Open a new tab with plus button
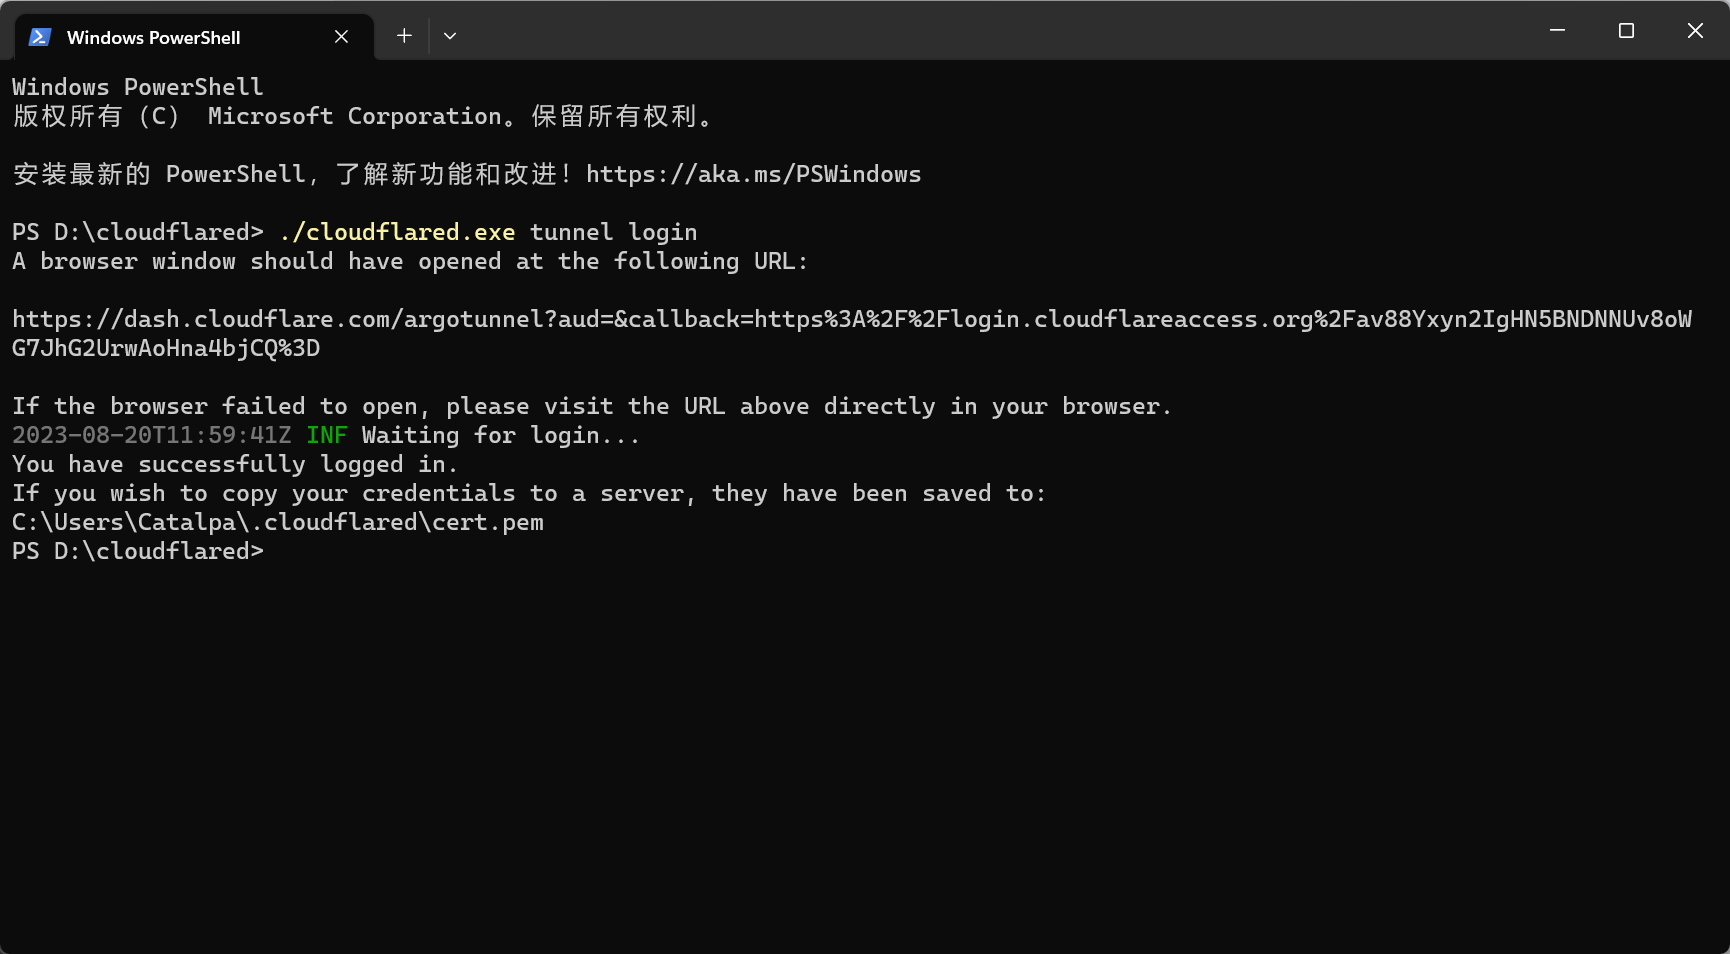 (x=404, y=36)
